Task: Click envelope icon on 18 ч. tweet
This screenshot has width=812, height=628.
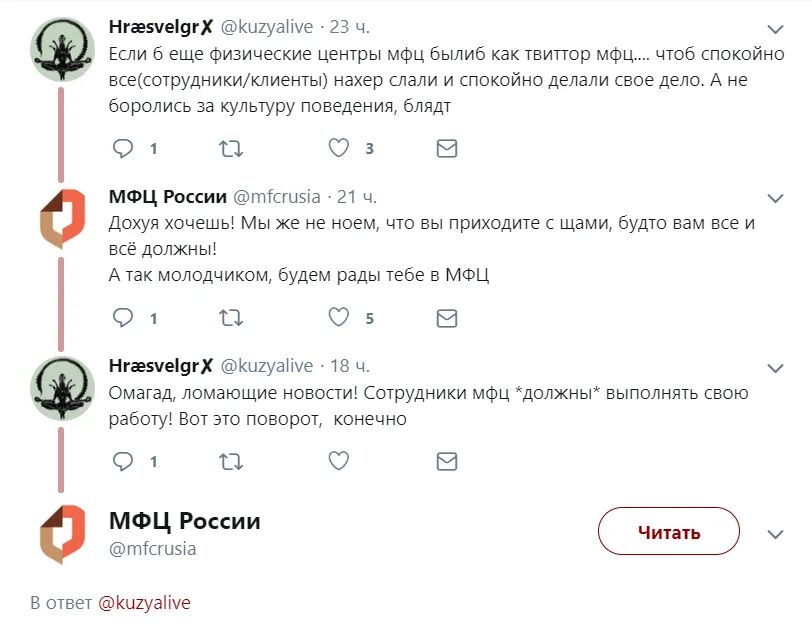Action: tap(447, 462)
